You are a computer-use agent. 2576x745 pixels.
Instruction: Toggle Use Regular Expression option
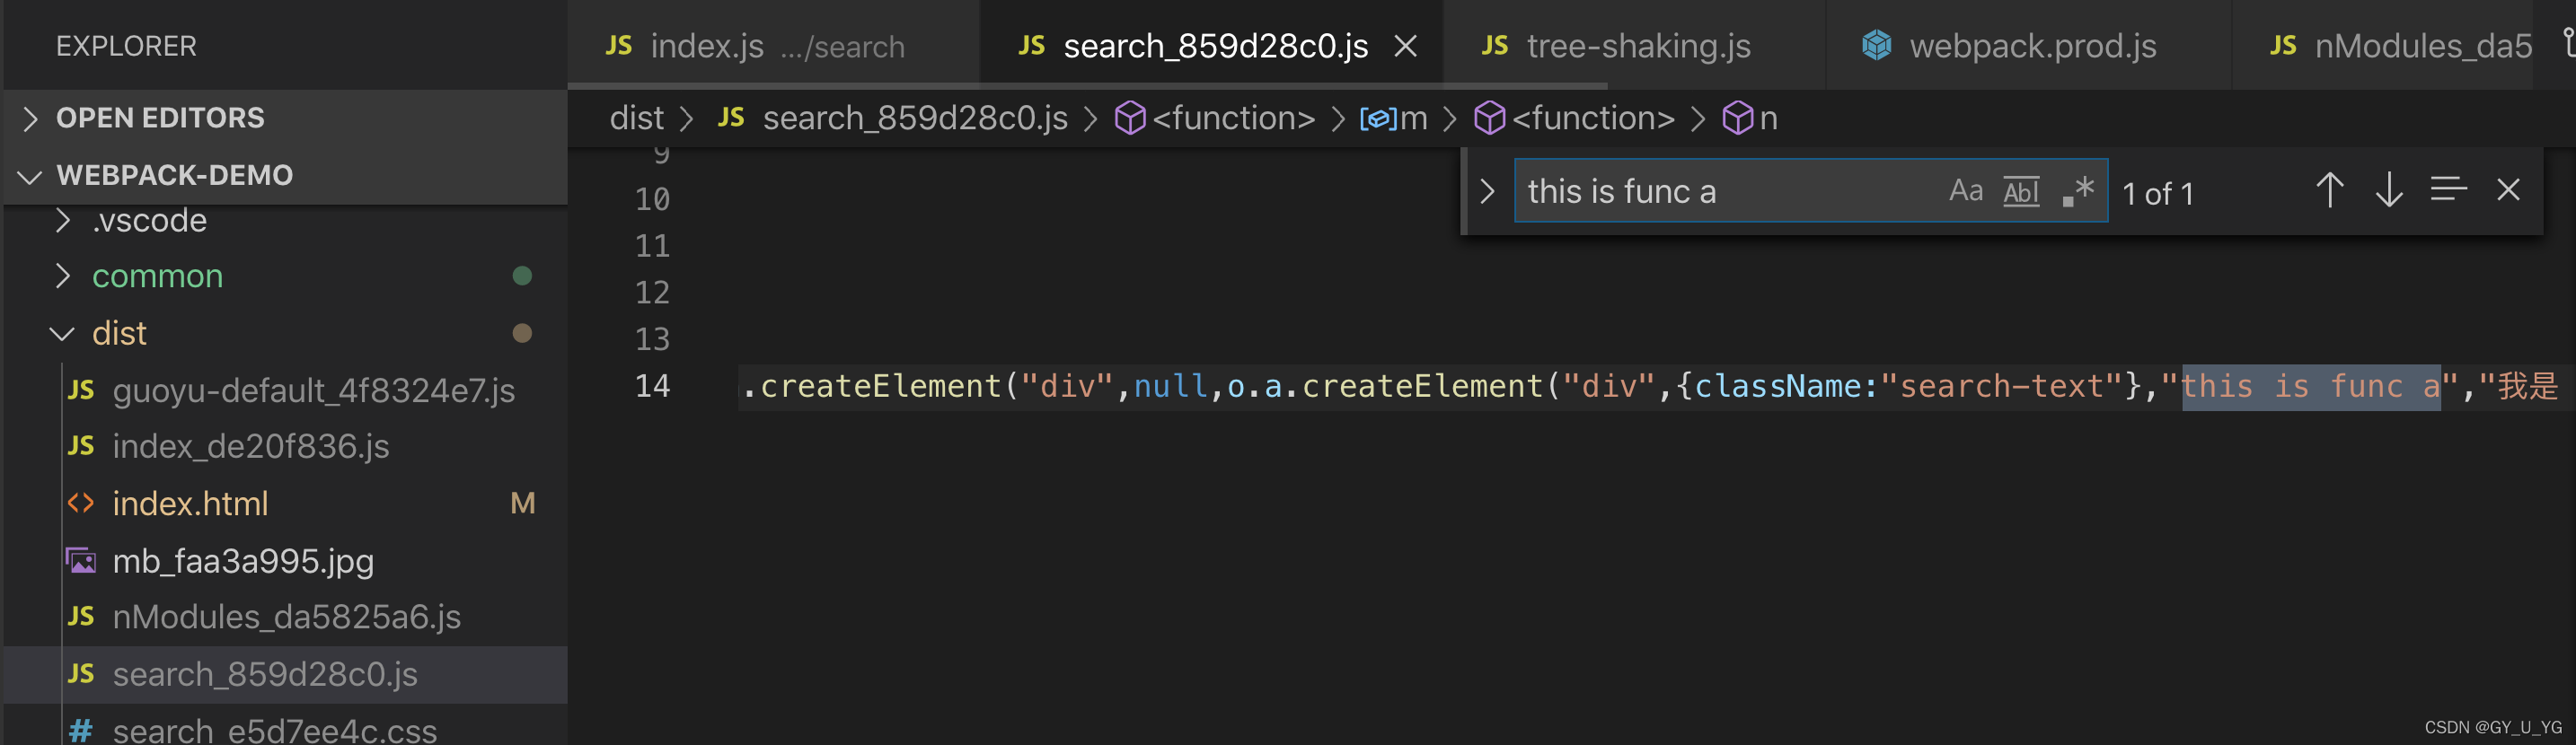(2077, 190)
